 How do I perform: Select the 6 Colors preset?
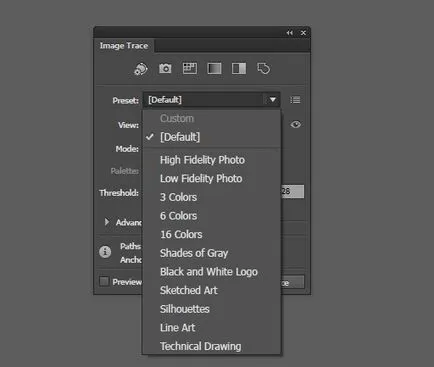212,216
